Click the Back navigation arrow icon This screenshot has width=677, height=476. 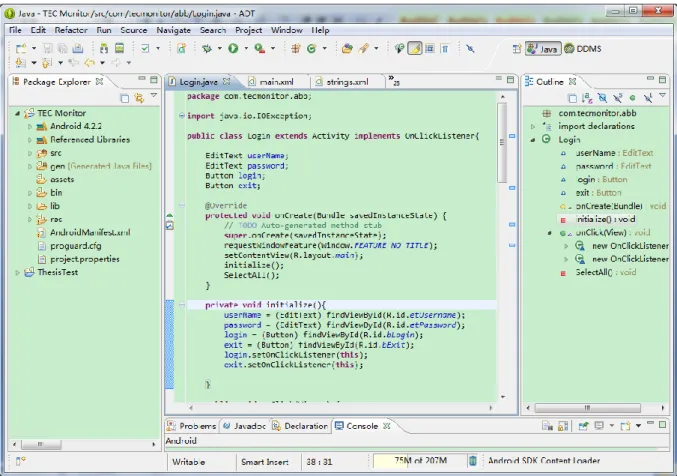[x=89, y=63]
